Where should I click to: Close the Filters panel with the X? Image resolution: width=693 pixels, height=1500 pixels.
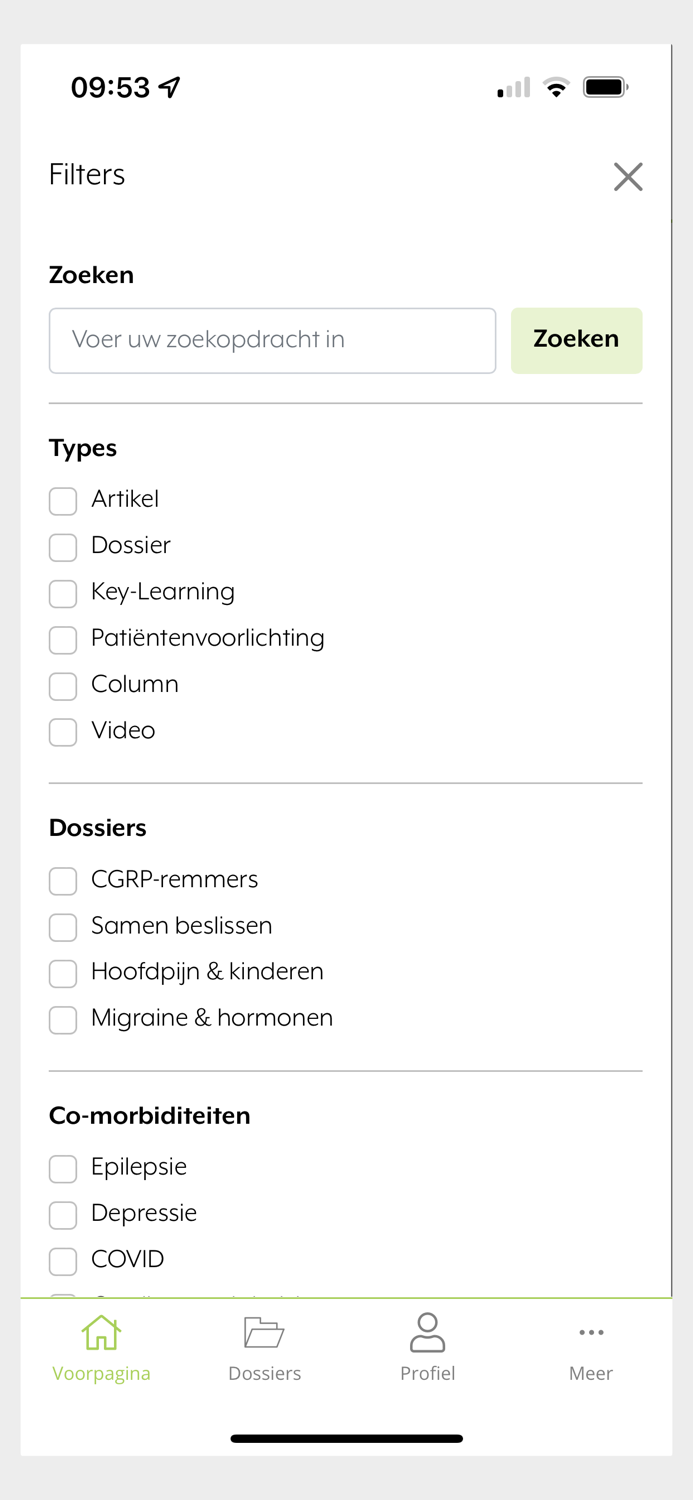tap(628, 176)
